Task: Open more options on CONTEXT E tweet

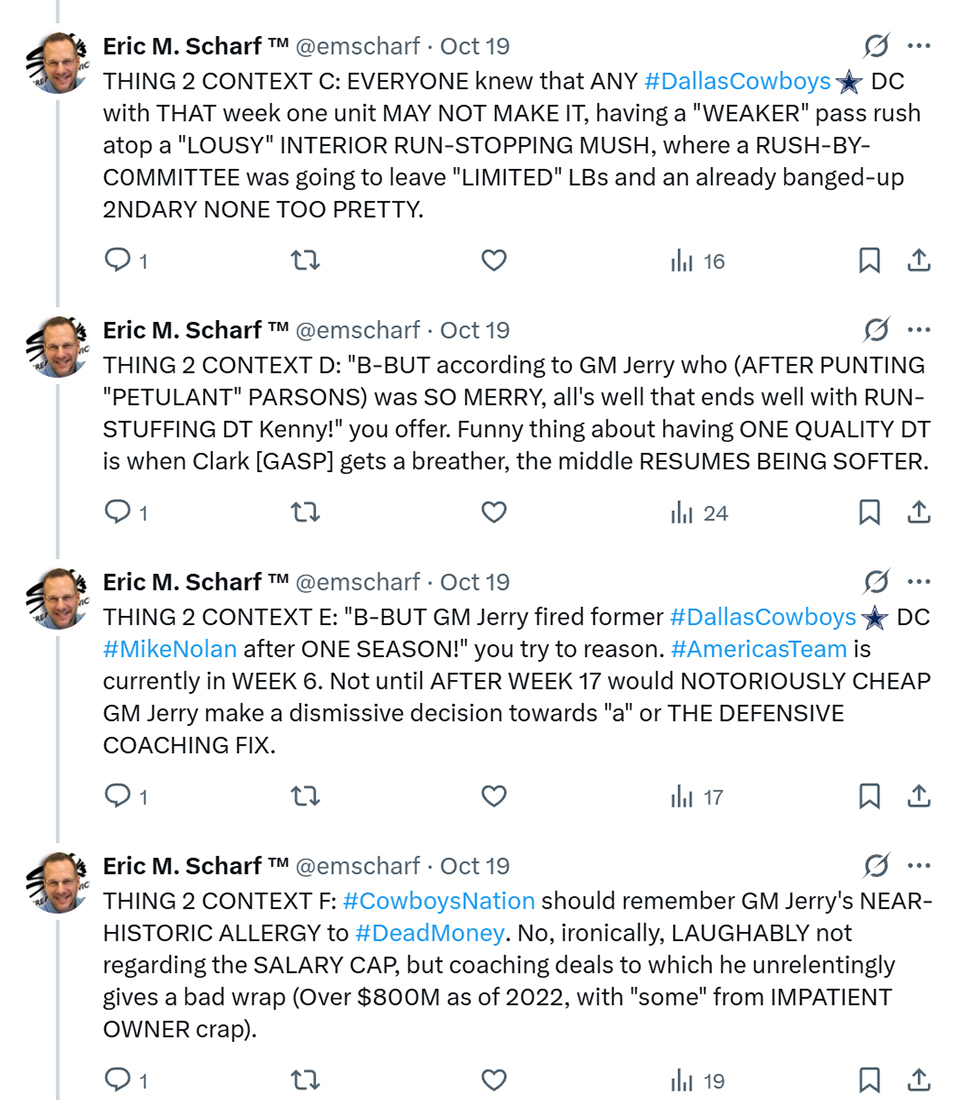Action: 919,581
